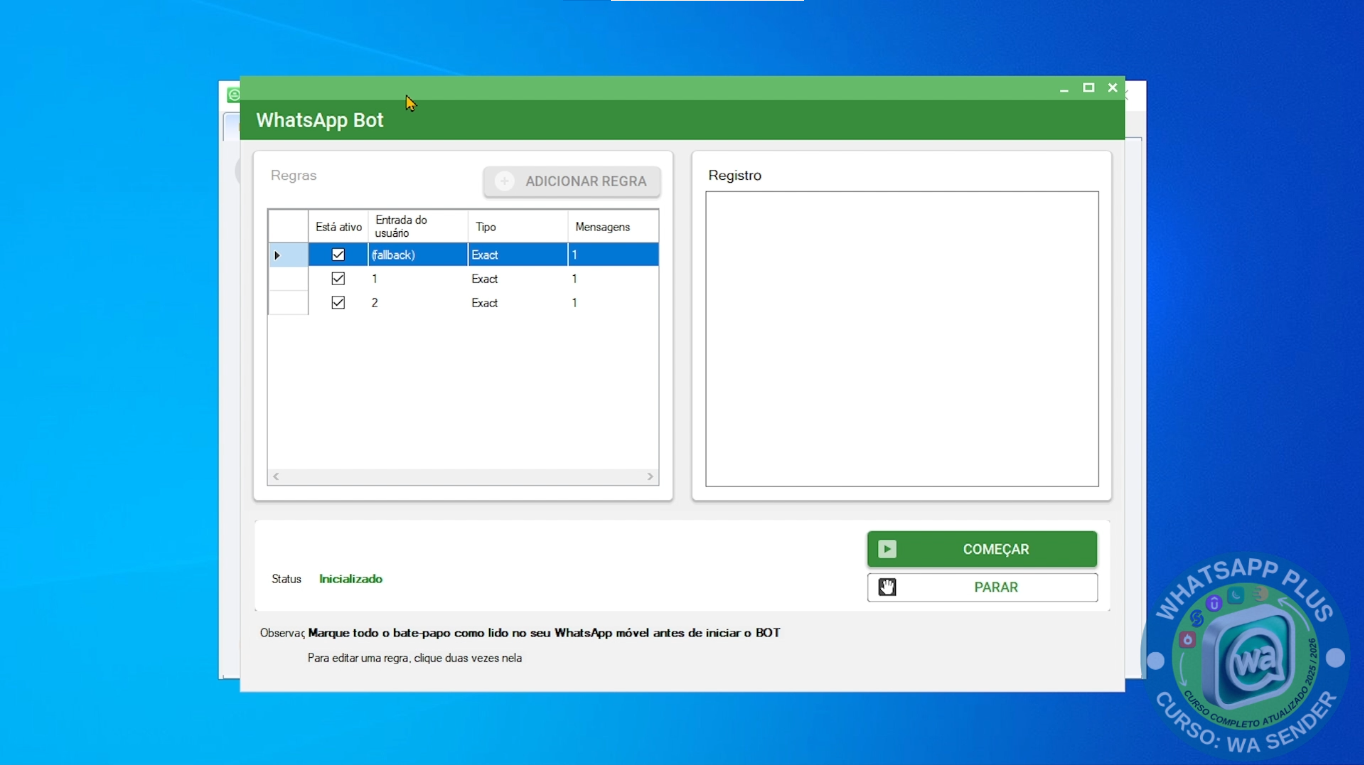Screen dimensions: 1364x765
Task: Toggle active checkbox for rule 1
Action: coord(338,279)
